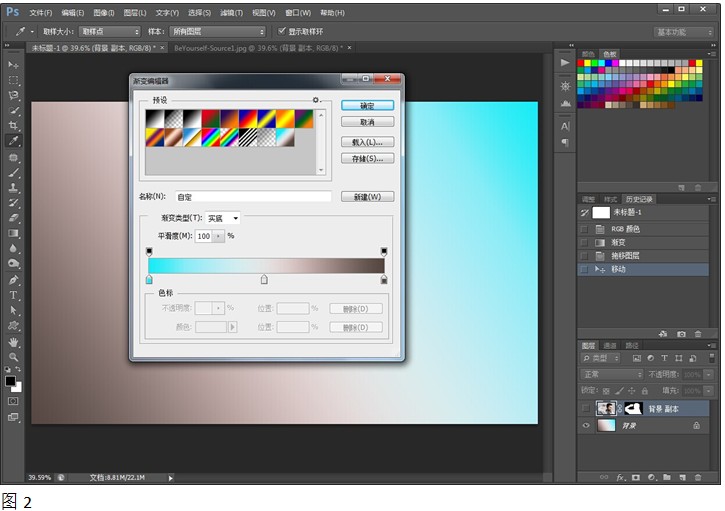Add layer style via fx icon

point(620,477)
